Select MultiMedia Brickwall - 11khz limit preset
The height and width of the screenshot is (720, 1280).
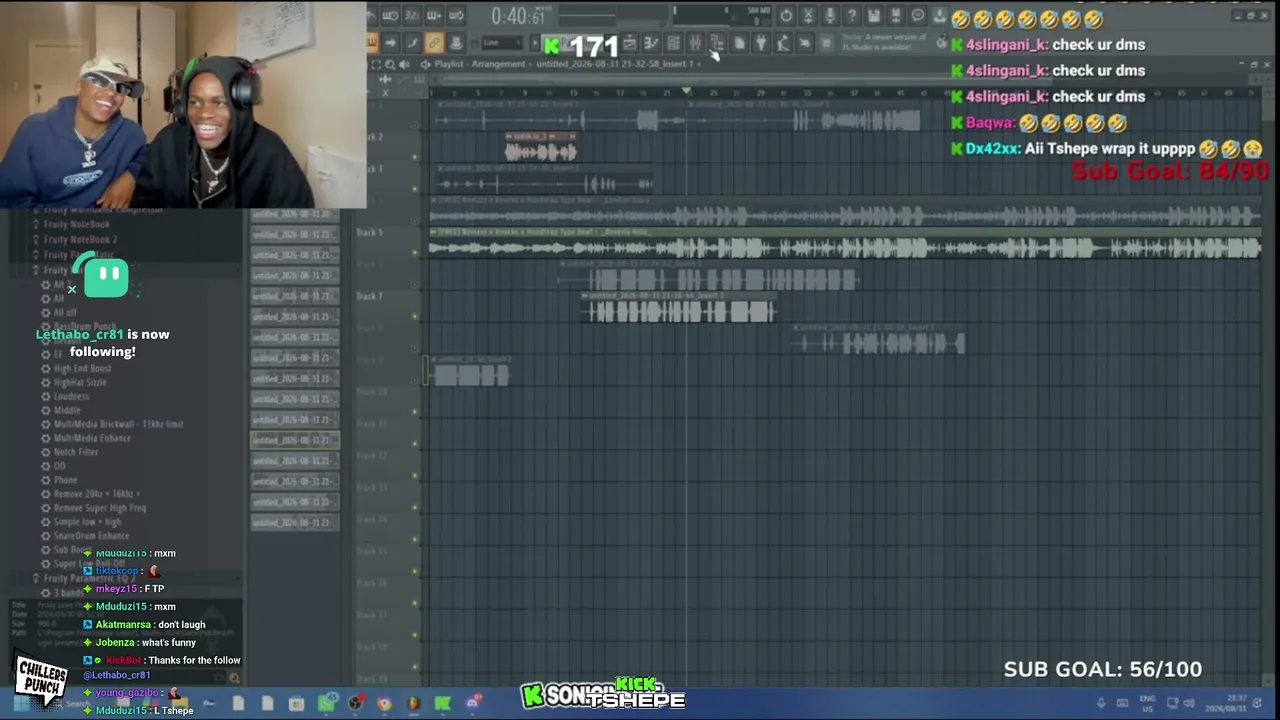click(118, 424)
